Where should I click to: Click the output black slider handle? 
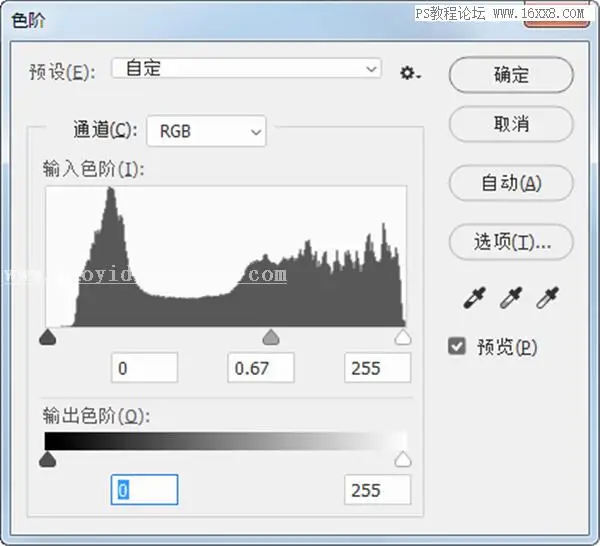click(x=48, y=459)
